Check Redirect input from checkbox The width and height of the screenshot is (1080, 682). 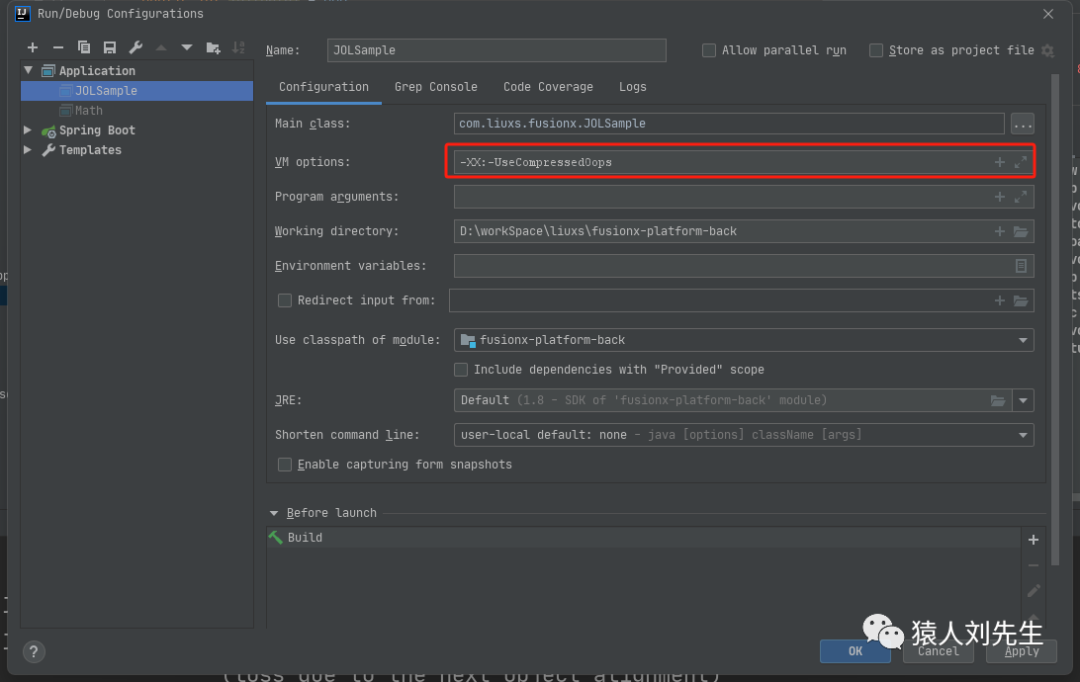click(x=284, y=300)
